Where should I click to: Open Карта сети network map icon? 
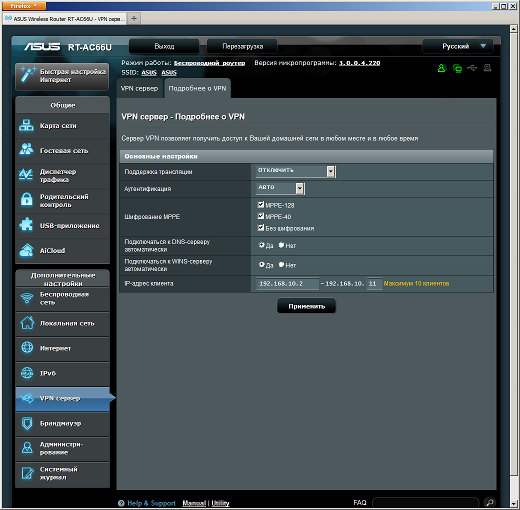click(x=26, y=126)
